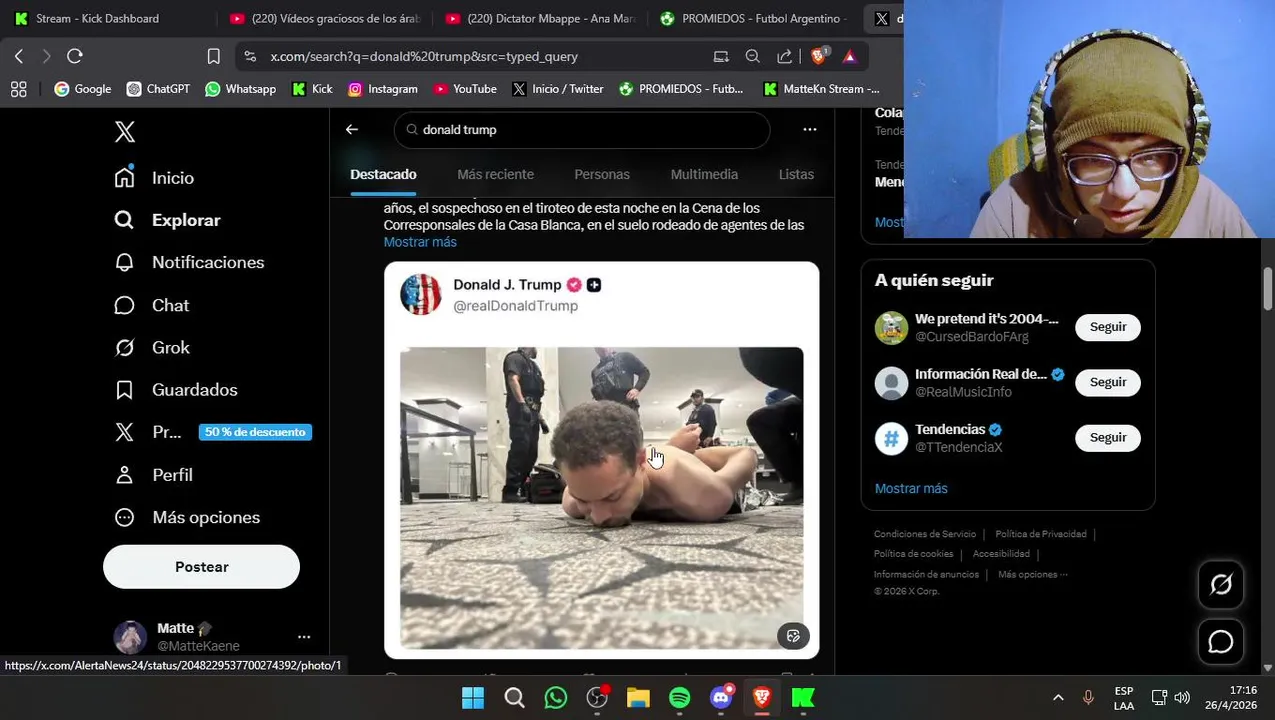Open Guardados bookmarks in the sidebar

click(175, 390)
